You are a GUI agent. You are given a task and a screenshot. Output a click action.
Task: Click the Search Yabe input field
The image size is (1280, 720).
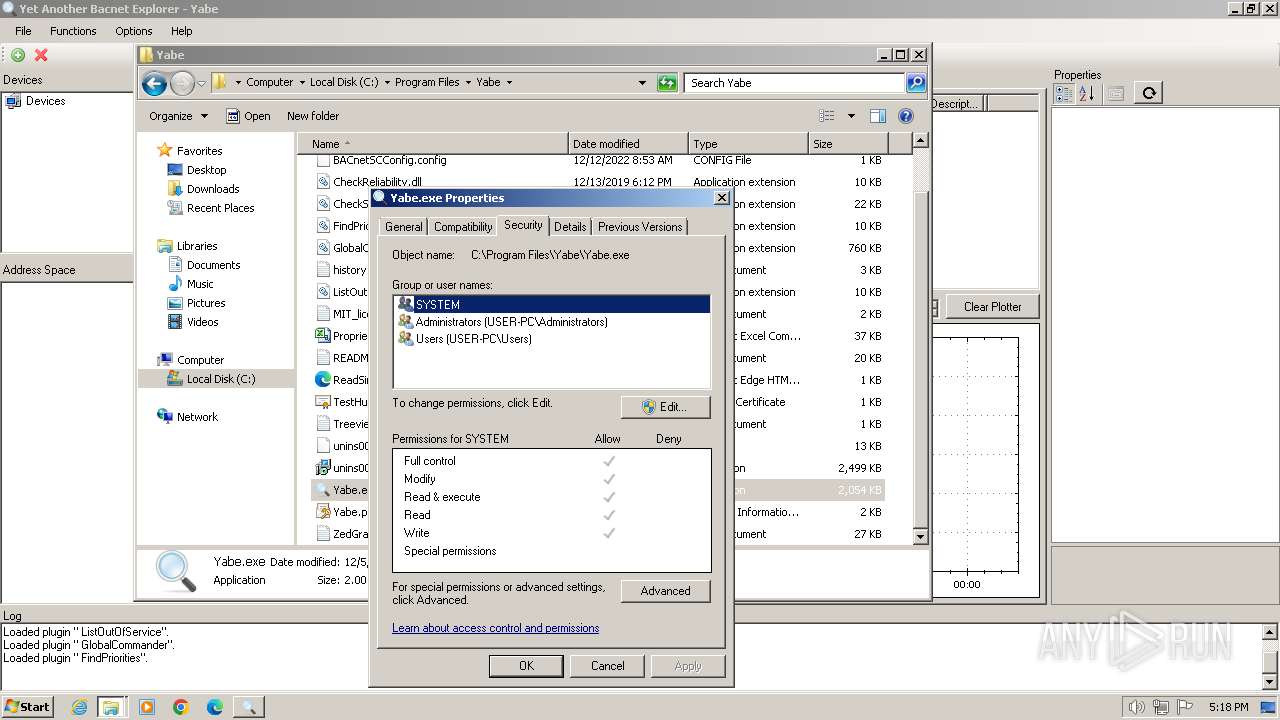click(795, 83)
